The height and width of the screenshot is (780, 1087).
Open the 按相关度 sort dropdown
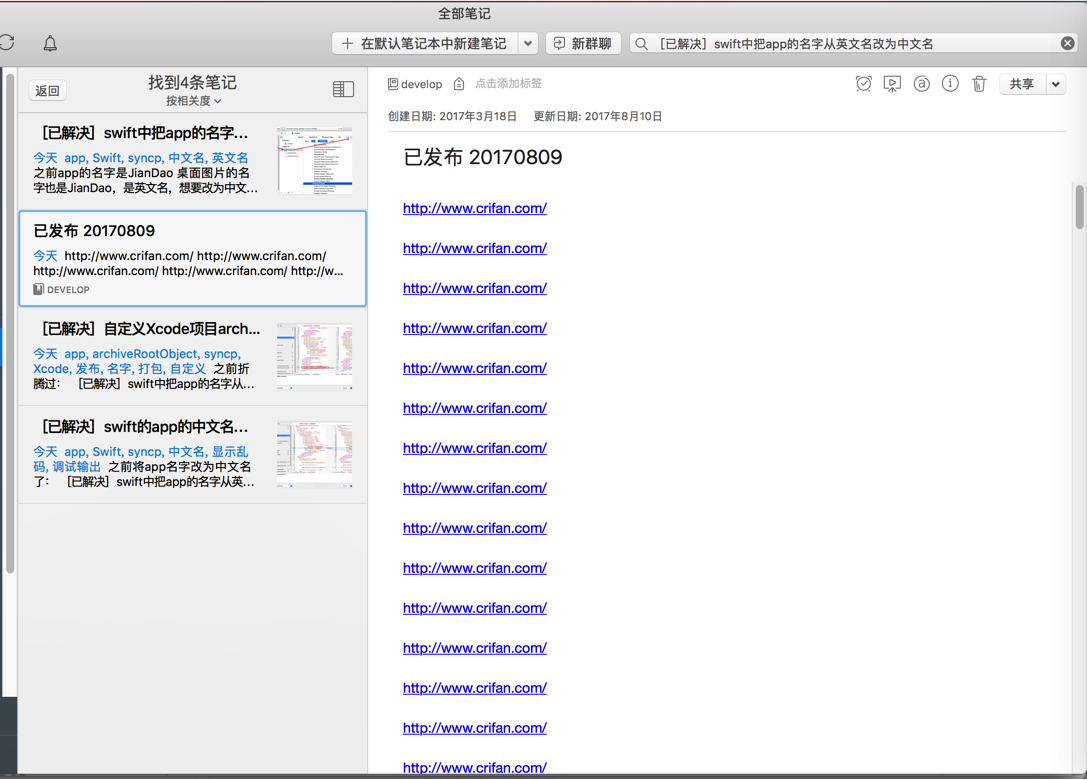pos(193,101)
